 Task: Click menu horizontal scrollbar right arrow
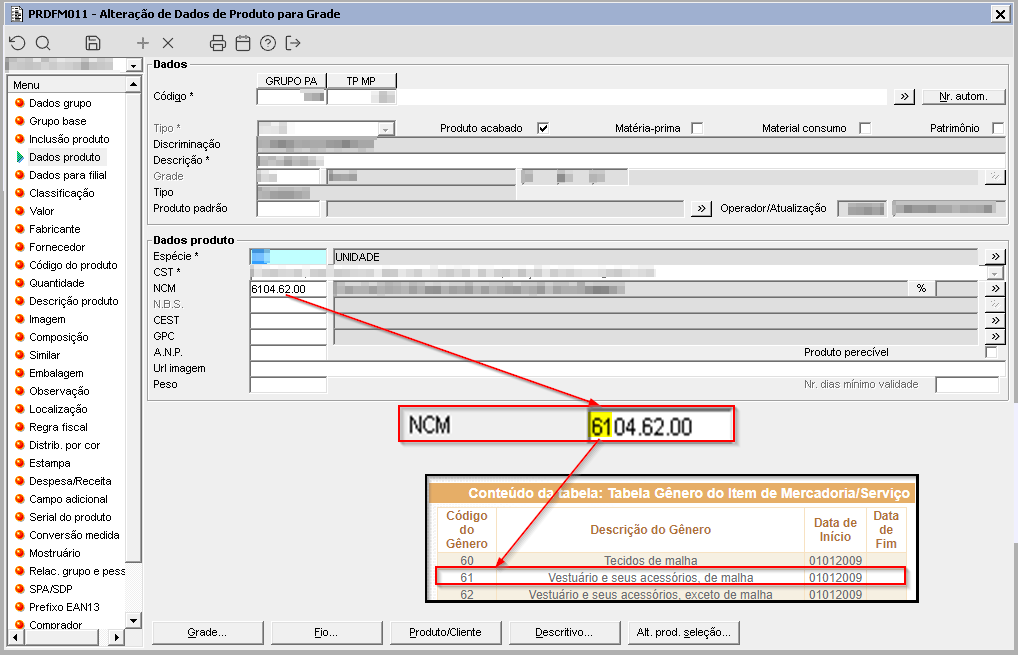pyautogui.click(x=116, y=637)
